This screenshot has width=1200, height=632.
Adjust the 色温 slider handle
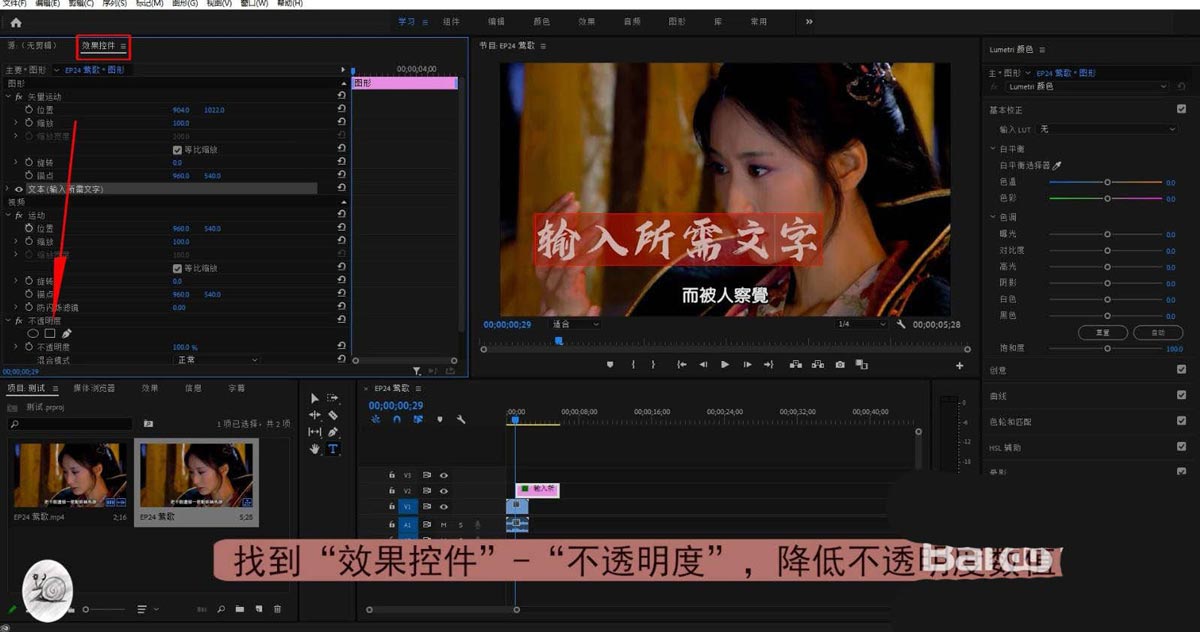[1107, 182]
